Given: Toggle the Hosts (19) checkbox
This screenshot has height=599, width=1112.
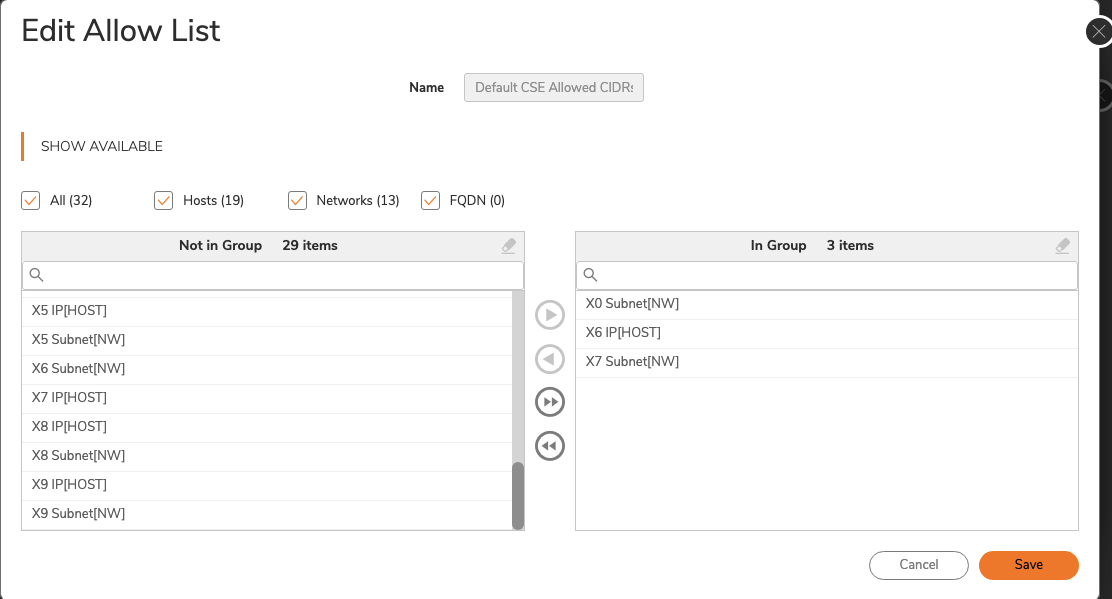Looking at the screenshot, I should tap(164, 201).
